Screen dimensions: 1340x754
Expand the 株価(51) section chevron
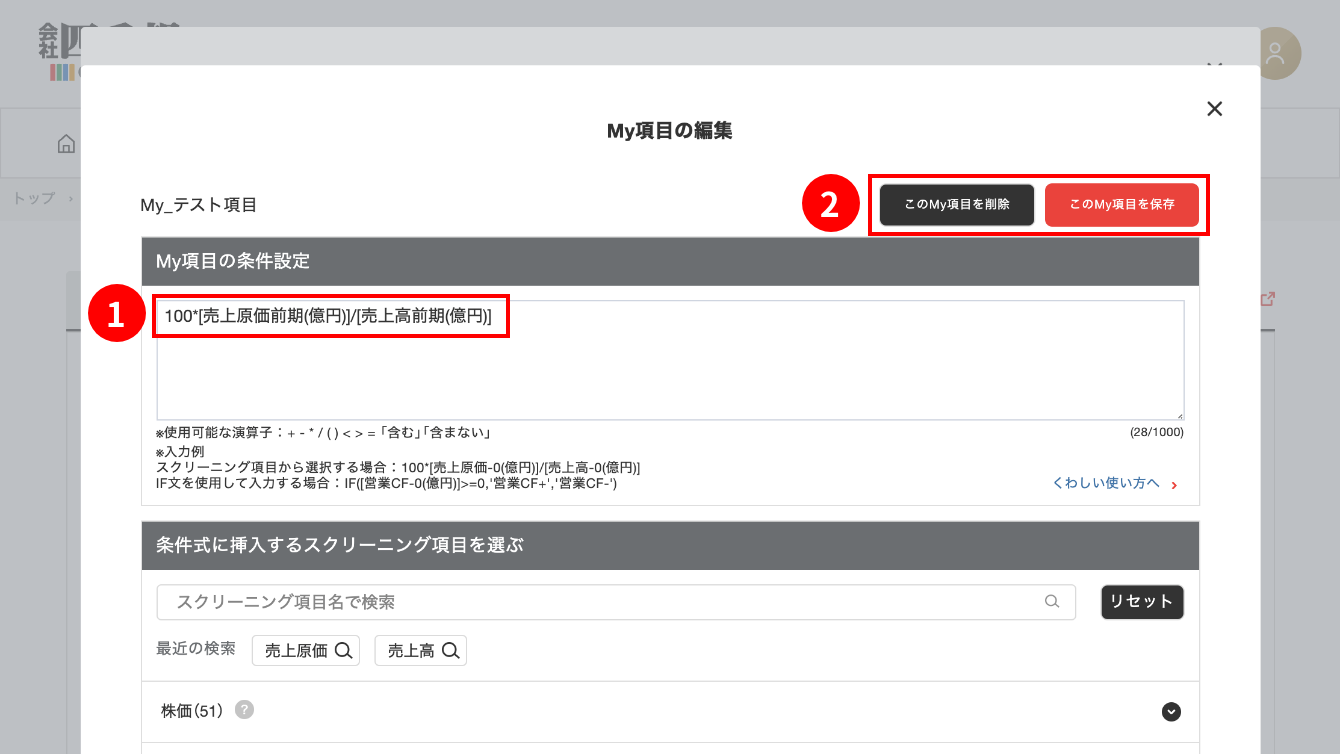[1171, 712]
